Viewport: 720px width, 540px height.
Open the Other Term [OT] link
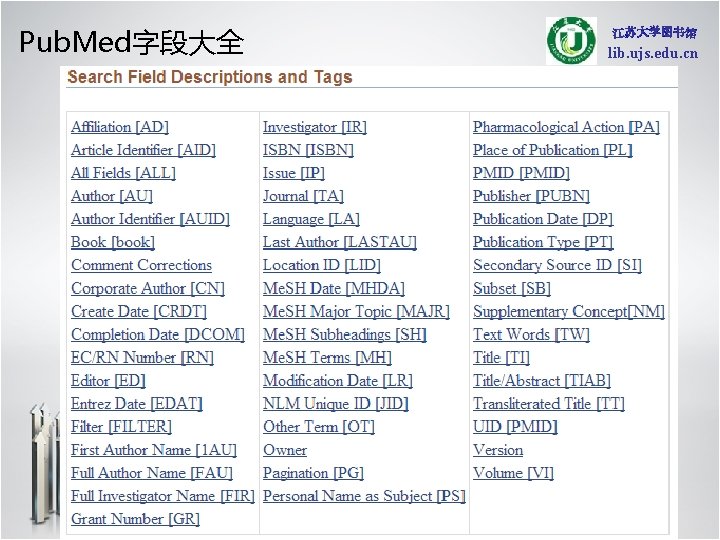[319, 427]
